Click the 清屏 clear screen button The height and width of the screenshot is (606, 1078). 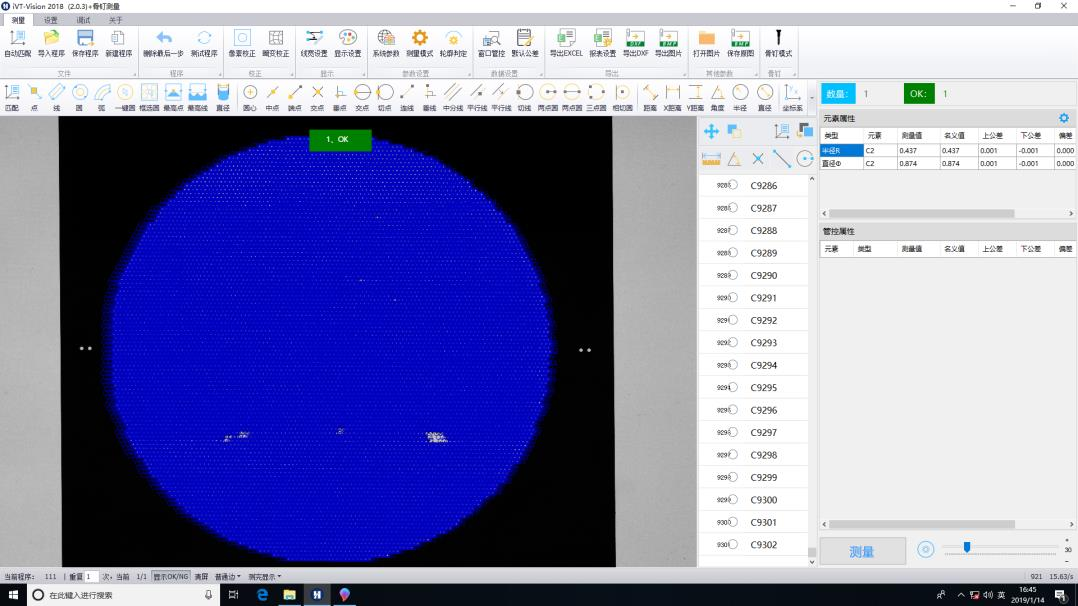(x=201, y=577)
